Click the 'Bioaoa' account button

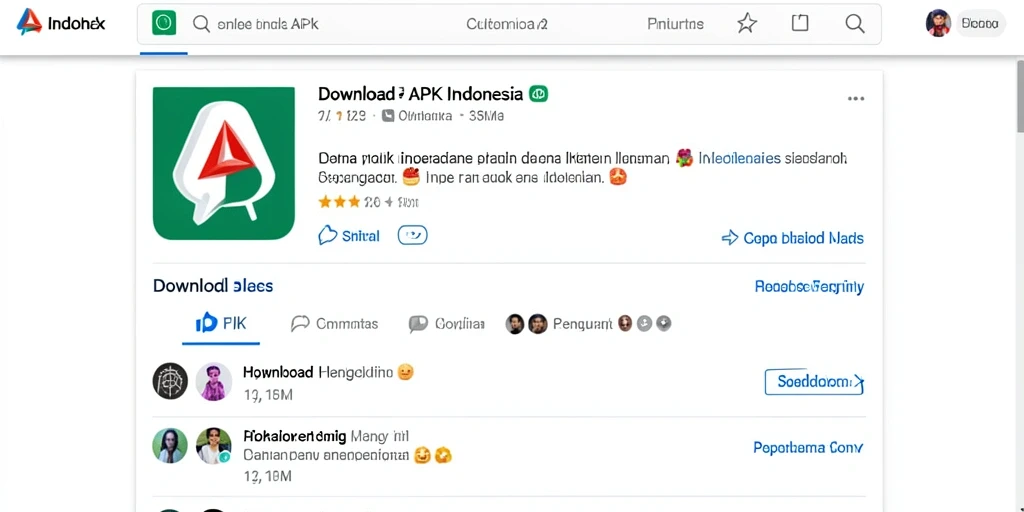pyautogui.click(x=980, y=24)
